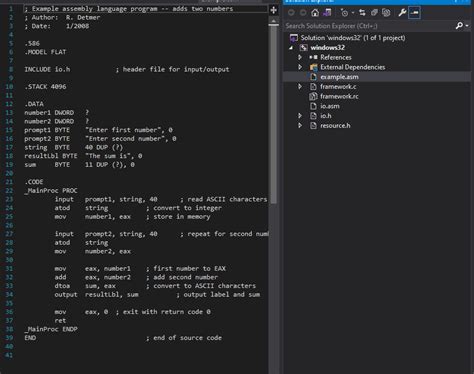Screen dimensions: 474x374
Task: Toggle the Preview Selected Items button
Action: pyautogui.click(x=414, y=13)
